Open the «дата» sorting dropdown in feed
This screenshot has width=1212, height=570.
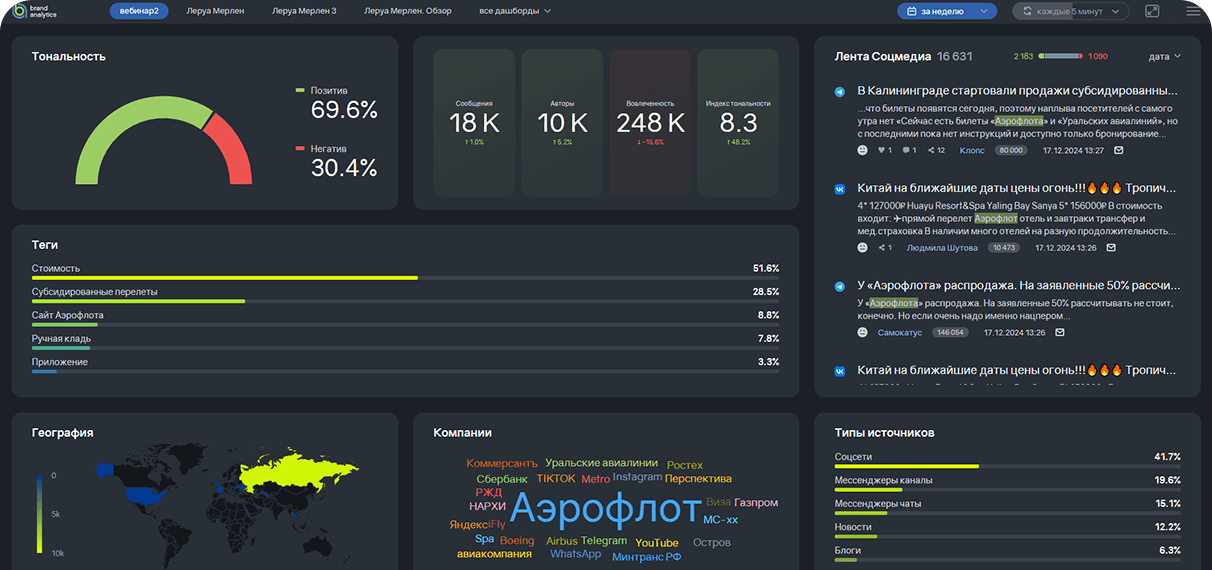click(1165, 57)
